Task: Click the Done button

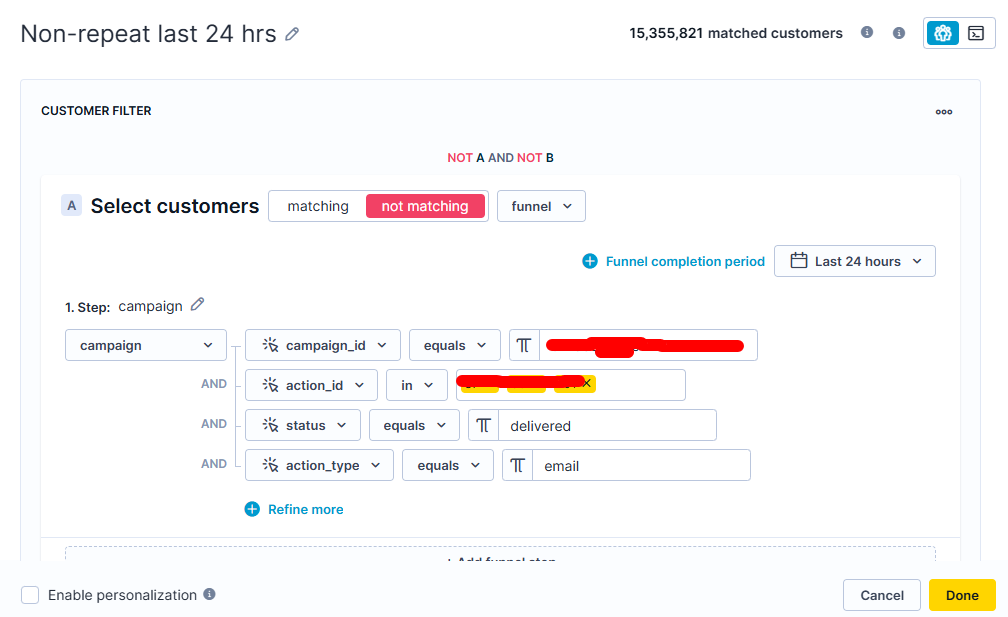Action: pos(962,595)
